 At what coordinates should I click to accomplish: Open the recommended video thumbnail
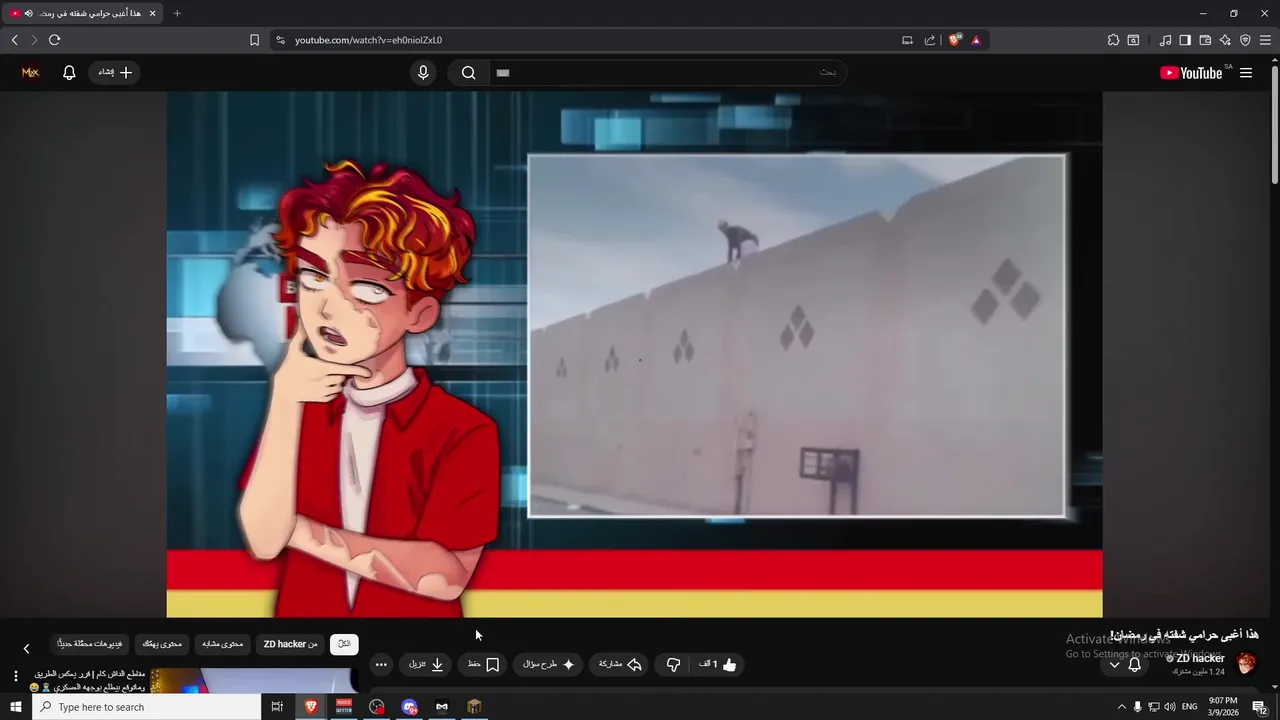[255, 680]
